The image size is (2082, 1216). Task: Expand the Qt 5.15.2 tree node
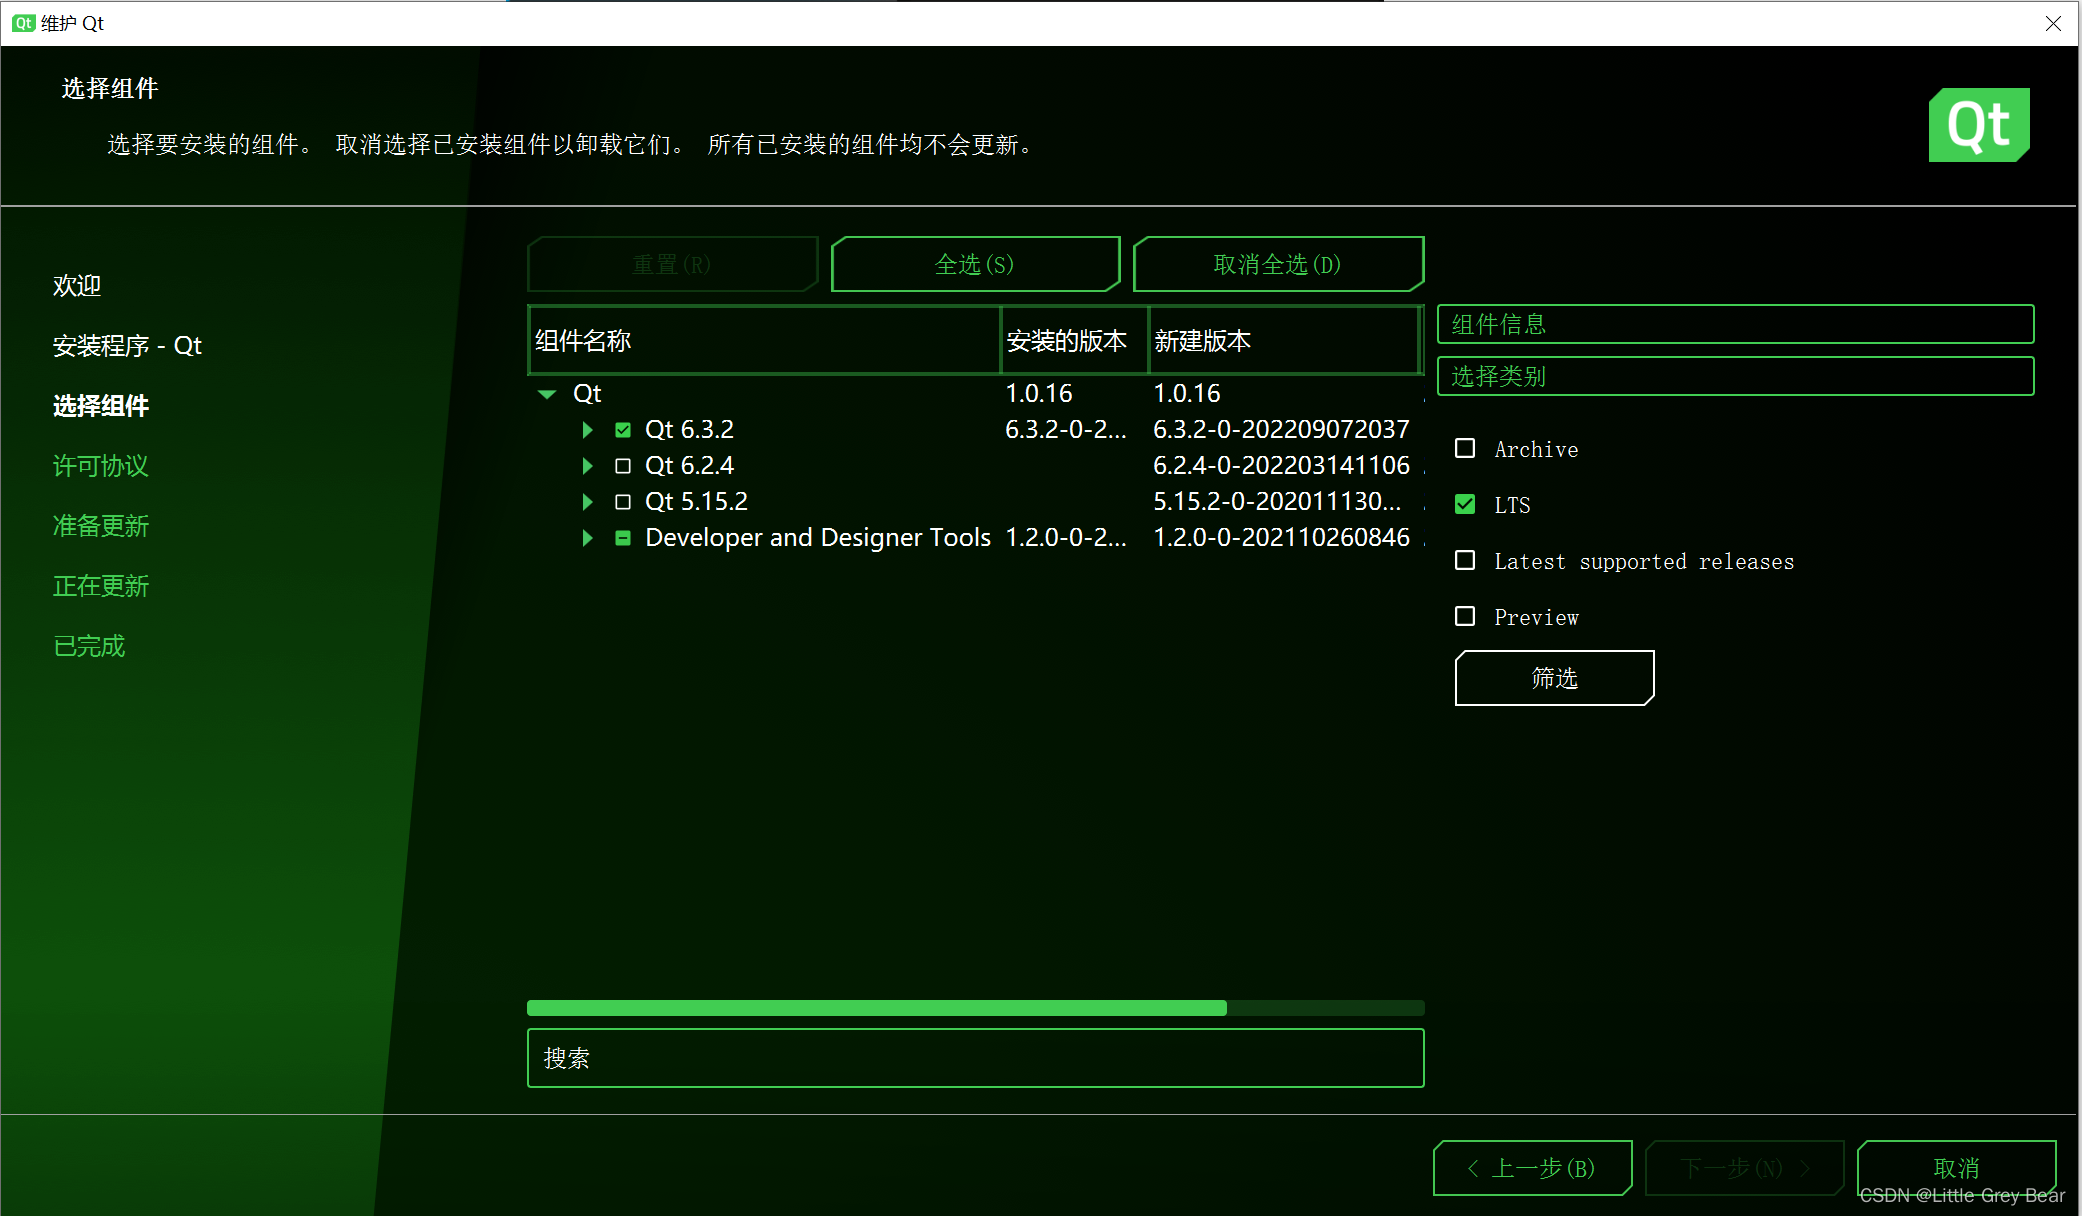click(587, 501)
